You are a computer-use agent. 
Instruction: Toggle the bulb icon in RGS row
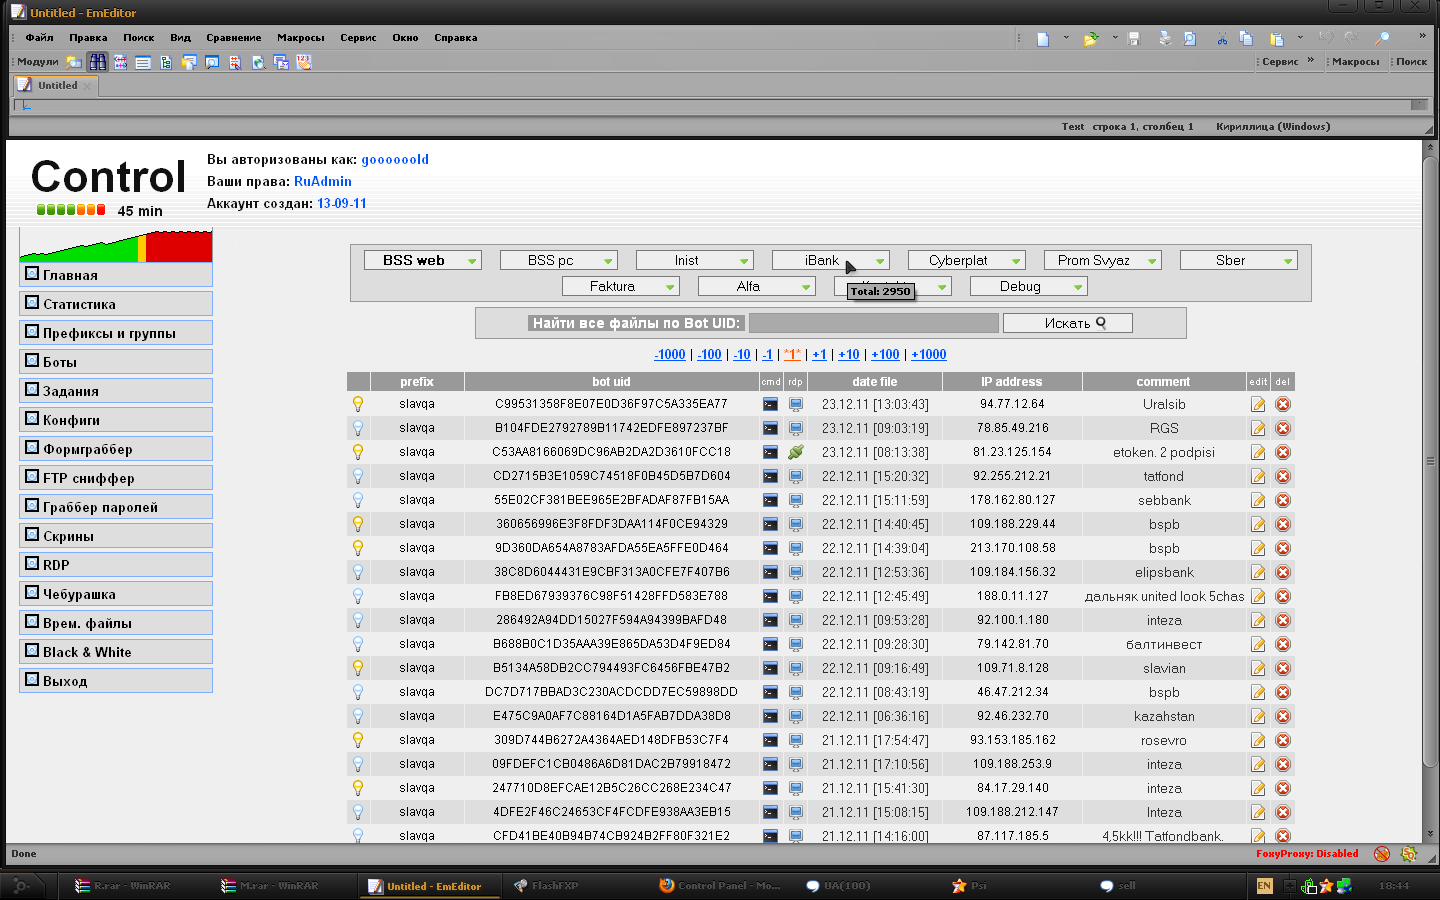click(358, 428)
